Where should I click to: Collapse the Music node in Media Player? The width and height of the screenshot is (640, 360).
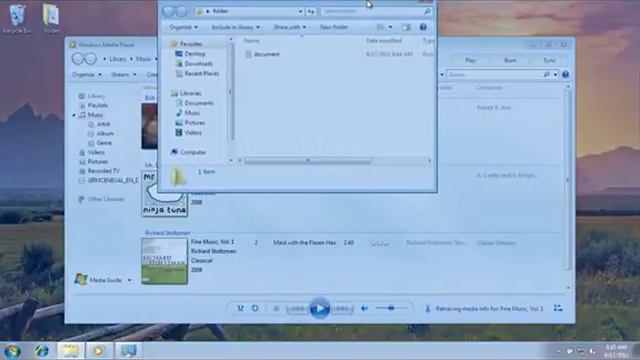pyautogui.click(x=74, y=115)
